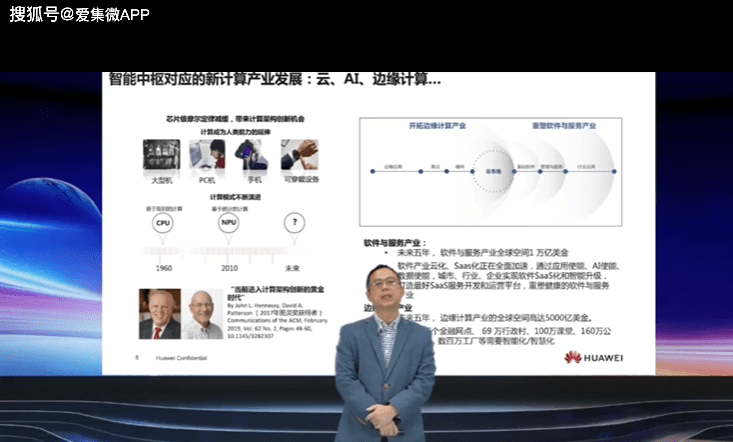Click the Communications of the ACM citation line
The height and width of the screenshot is (442, 733).
(x=277, y=321)
